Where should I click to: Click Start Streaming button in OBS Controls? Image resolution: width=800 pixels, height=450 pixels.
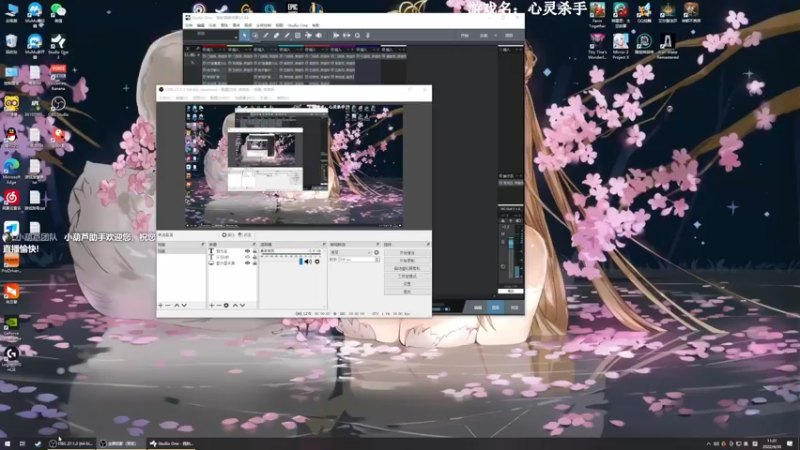[x=407, y=253]
